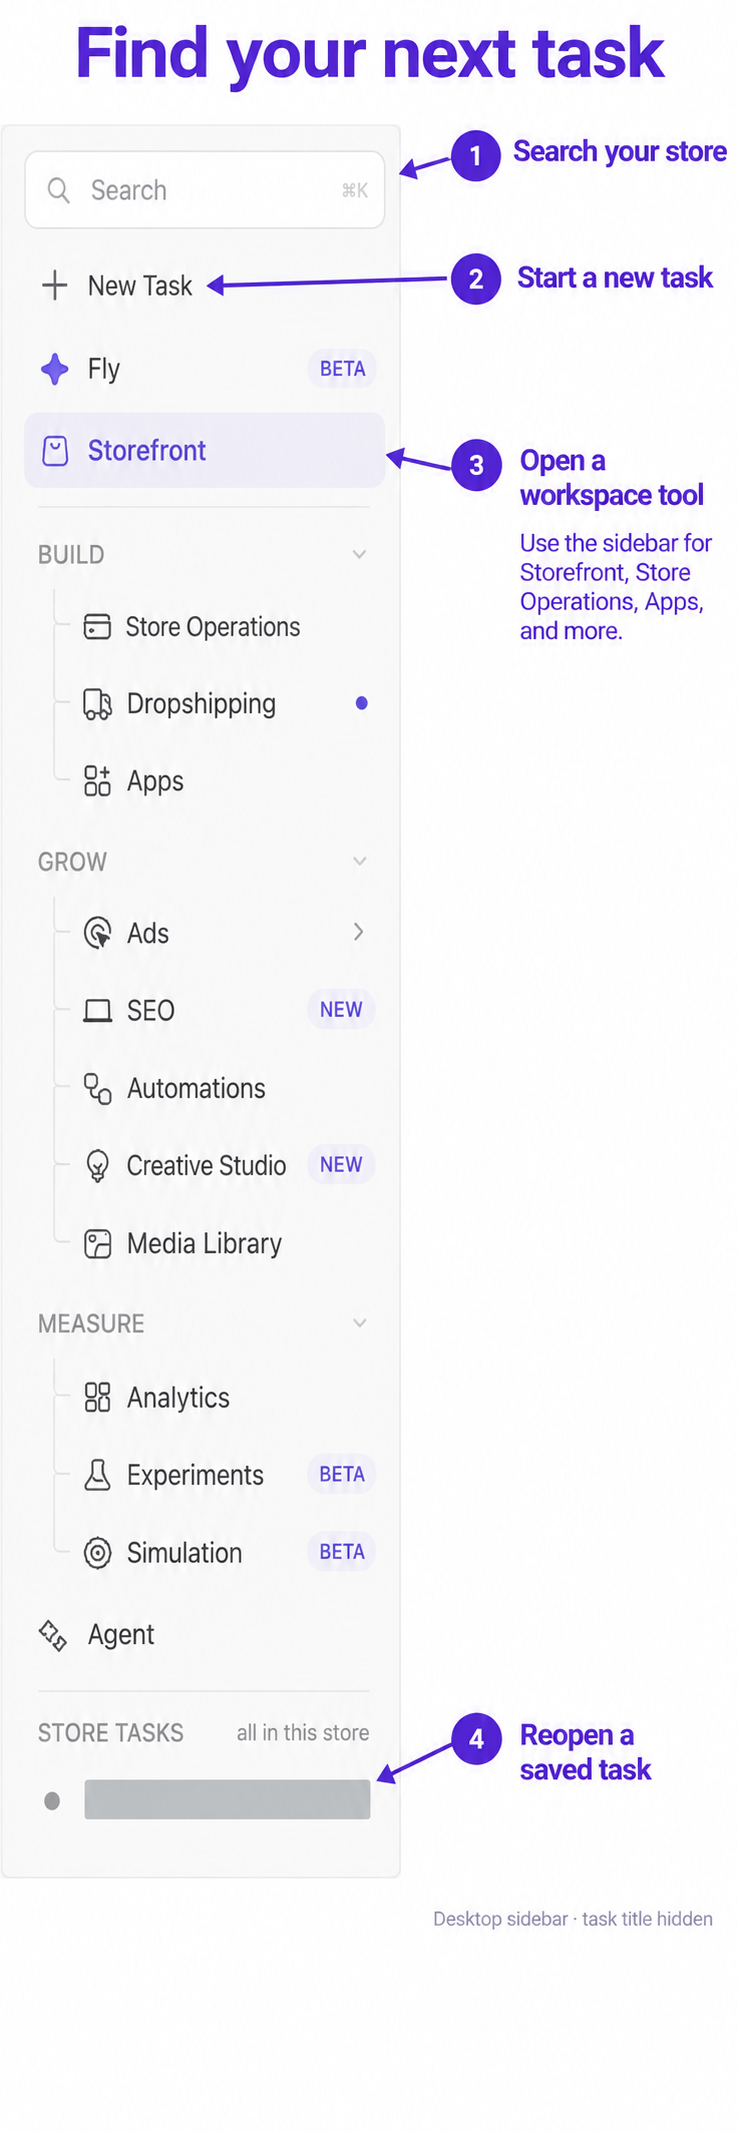This screenshot has height=2132, width=738.
Task: Click the Creative Studio lightbulb icon
Action: point(97,1166)
